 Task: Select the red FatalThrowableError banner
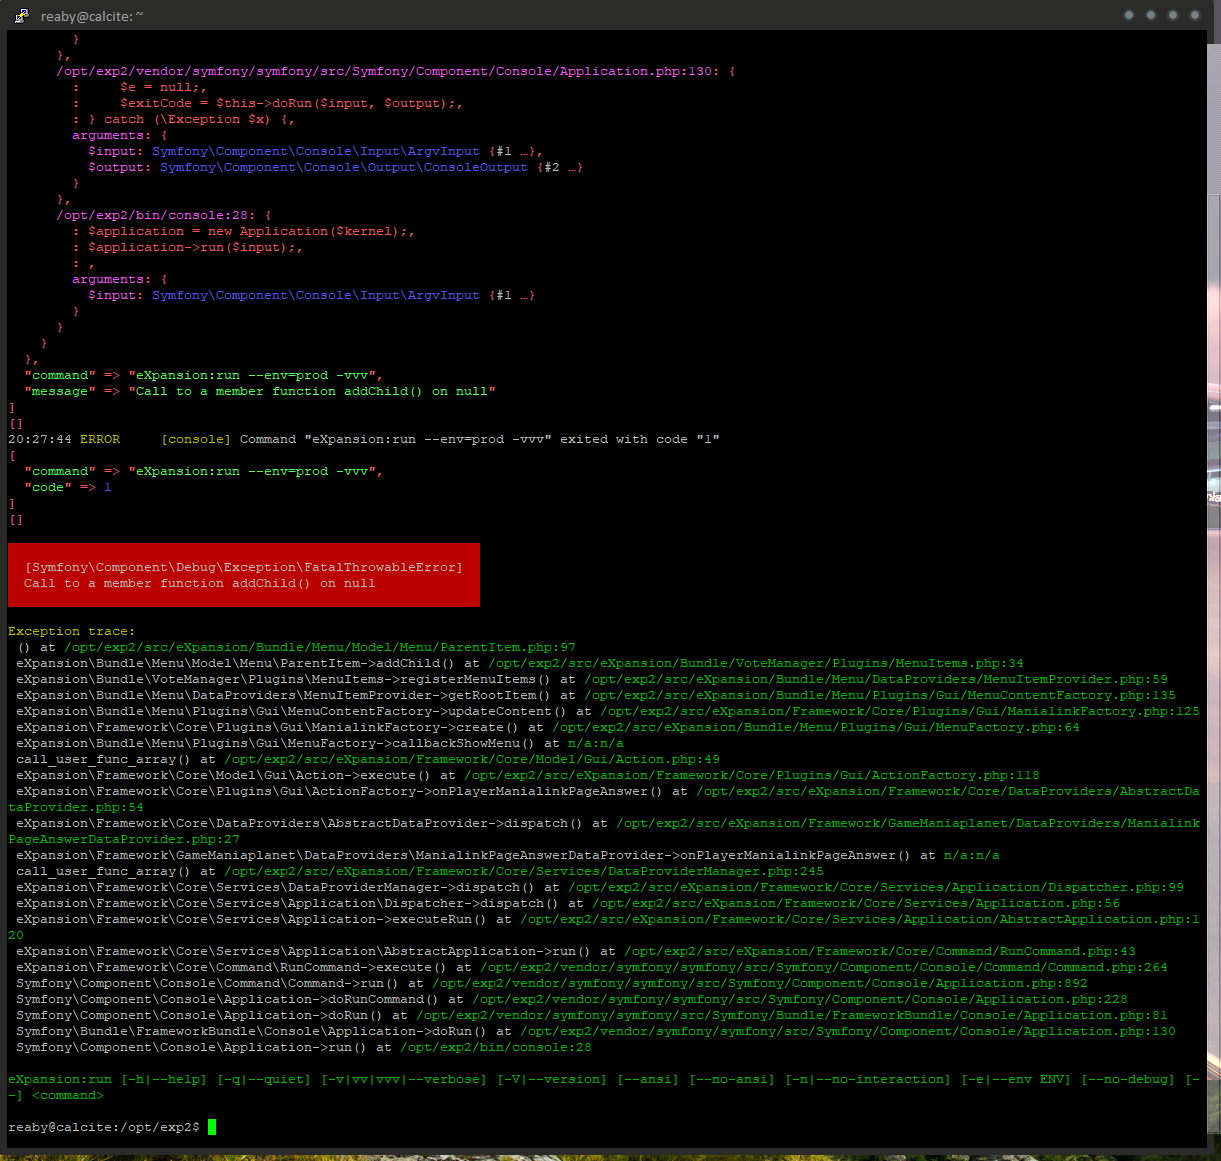click(244, 575)
